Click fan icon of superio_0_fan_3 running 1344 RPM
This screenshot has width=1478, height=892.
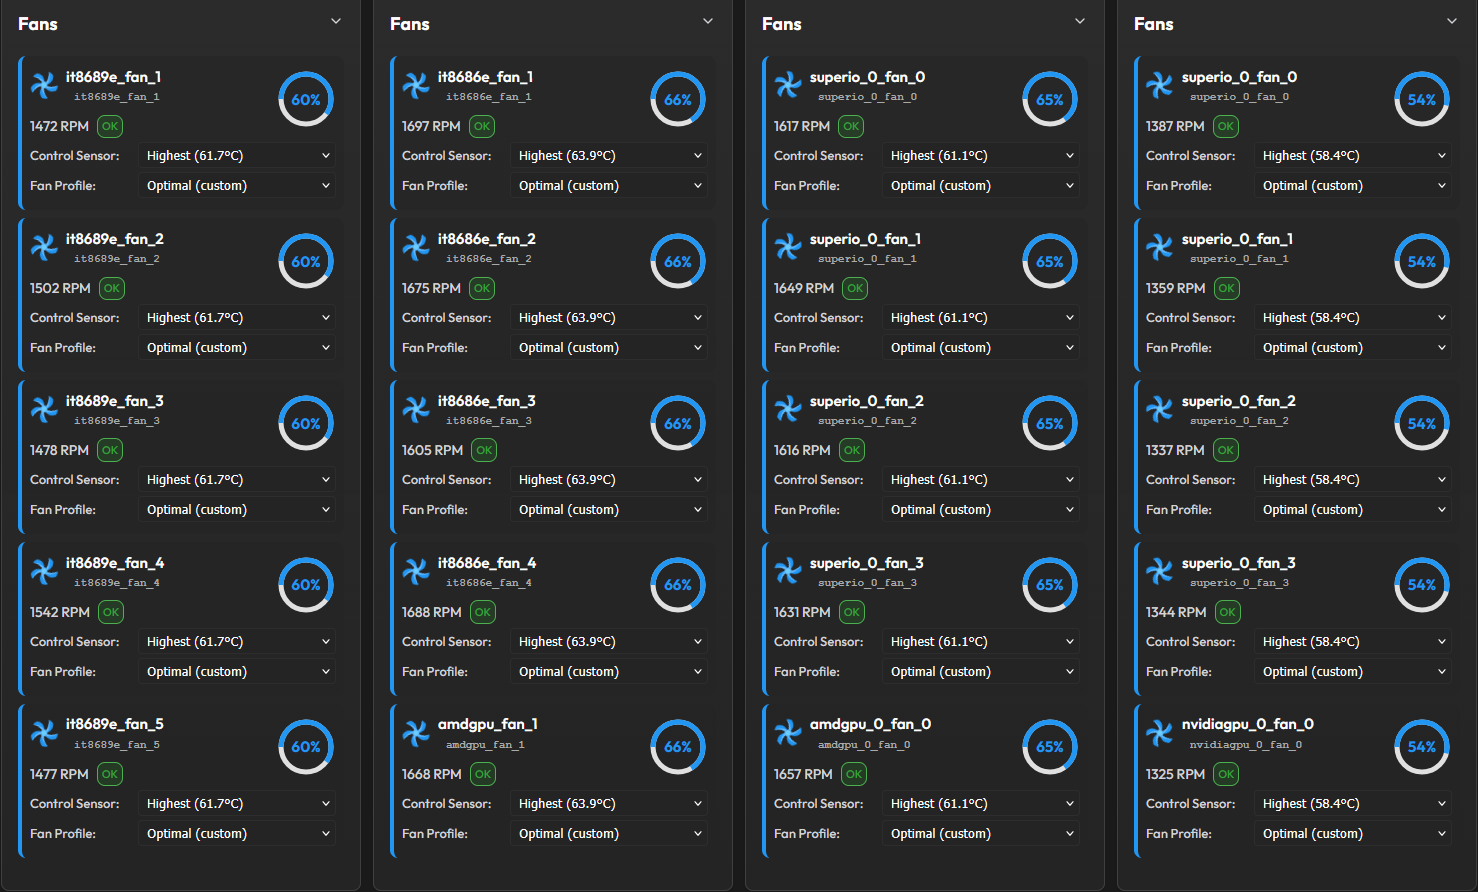[x=1160, y=572]
